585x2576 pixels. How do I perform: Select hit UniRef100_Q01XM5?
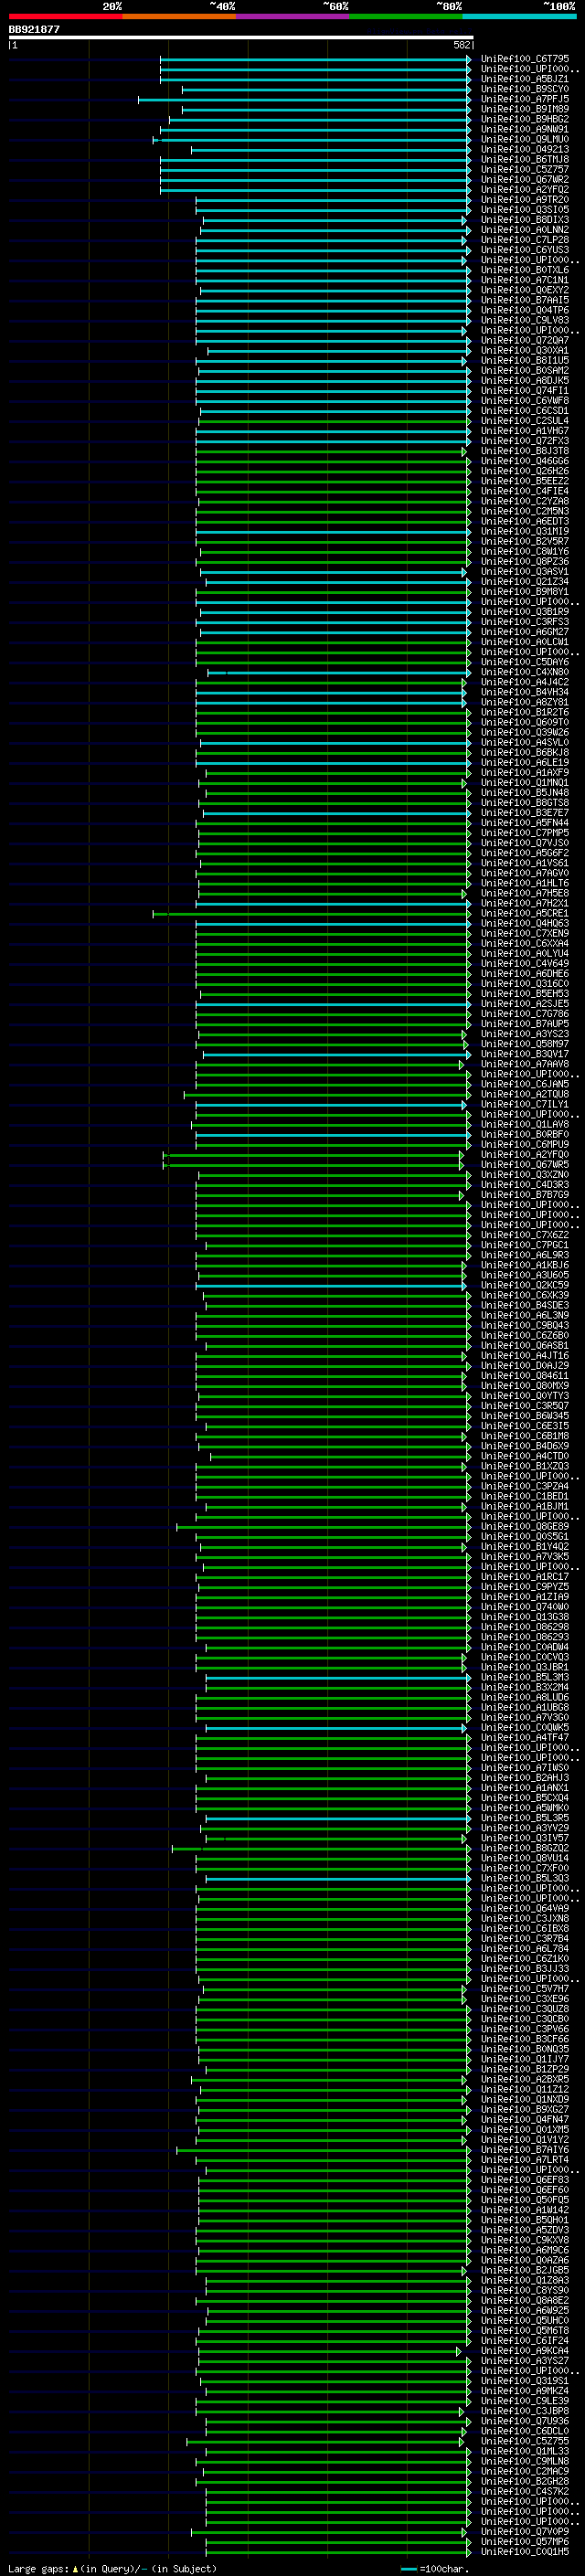point(524,2130)
